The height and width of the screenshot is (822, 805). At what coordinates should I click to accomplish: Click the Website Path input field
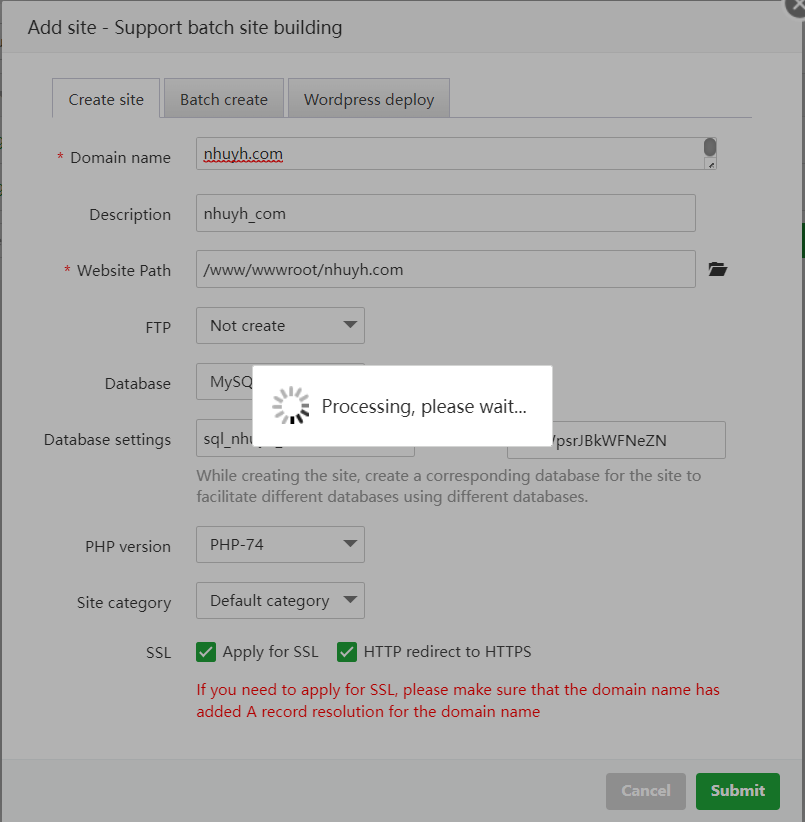tap(446, 269)
